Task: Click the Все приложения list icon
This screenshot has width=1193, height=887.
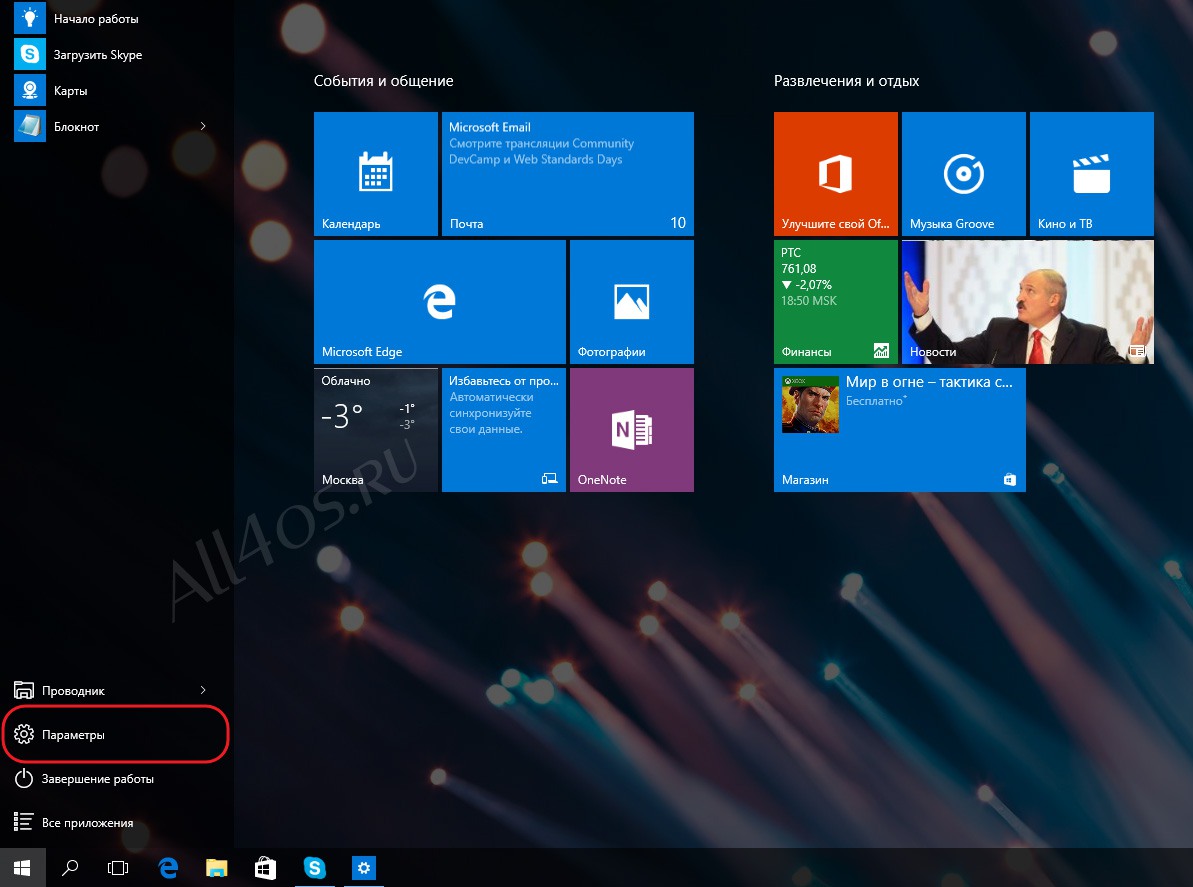Action: coord(24,822)
